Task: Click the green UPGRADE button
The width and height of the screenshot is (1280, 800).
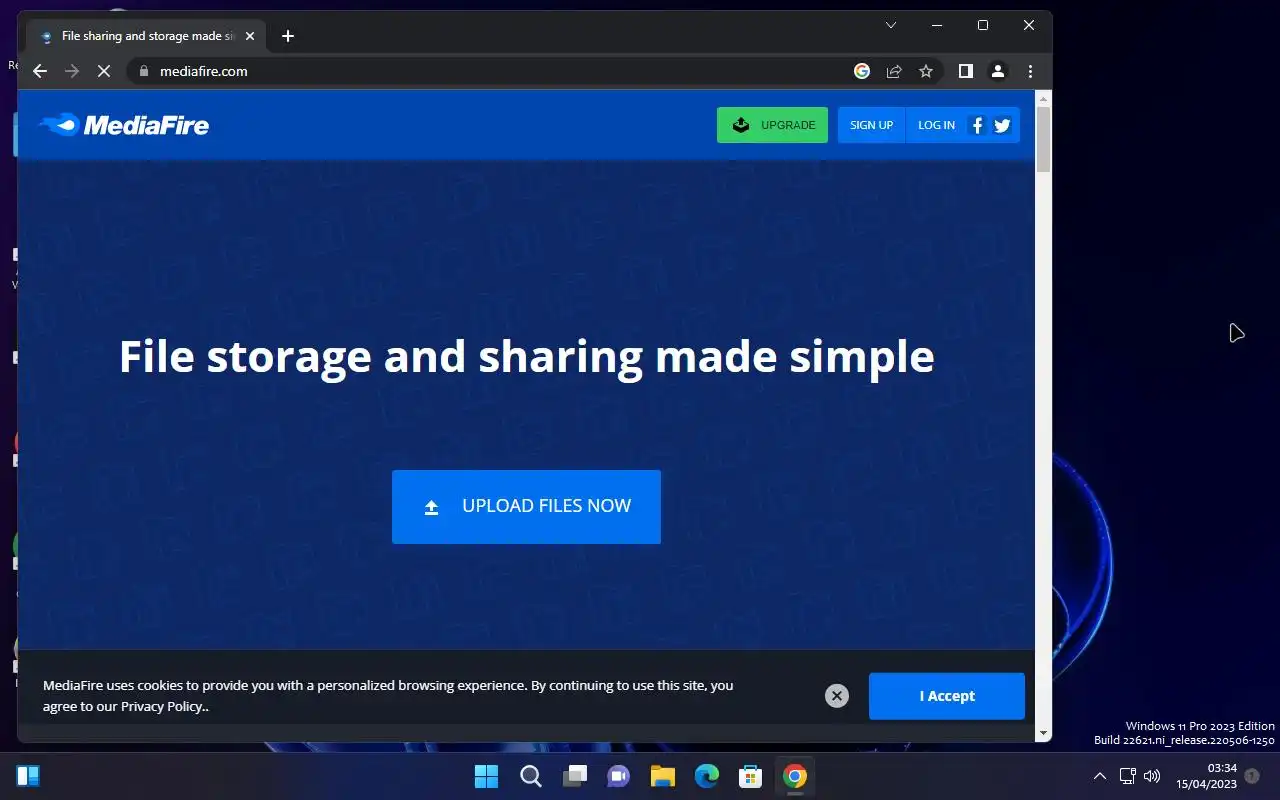Action: pos(772,125)
